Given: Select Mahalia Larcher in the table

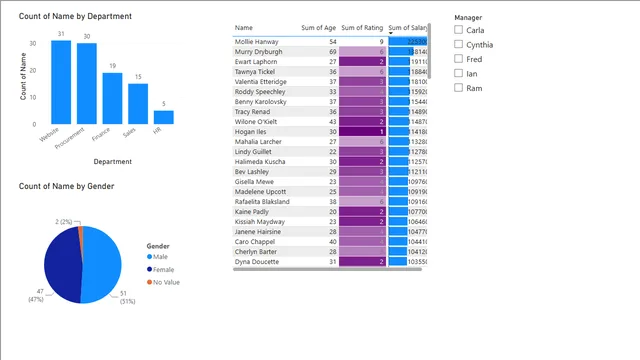Looking at the screenshot, I should [258, 142].
